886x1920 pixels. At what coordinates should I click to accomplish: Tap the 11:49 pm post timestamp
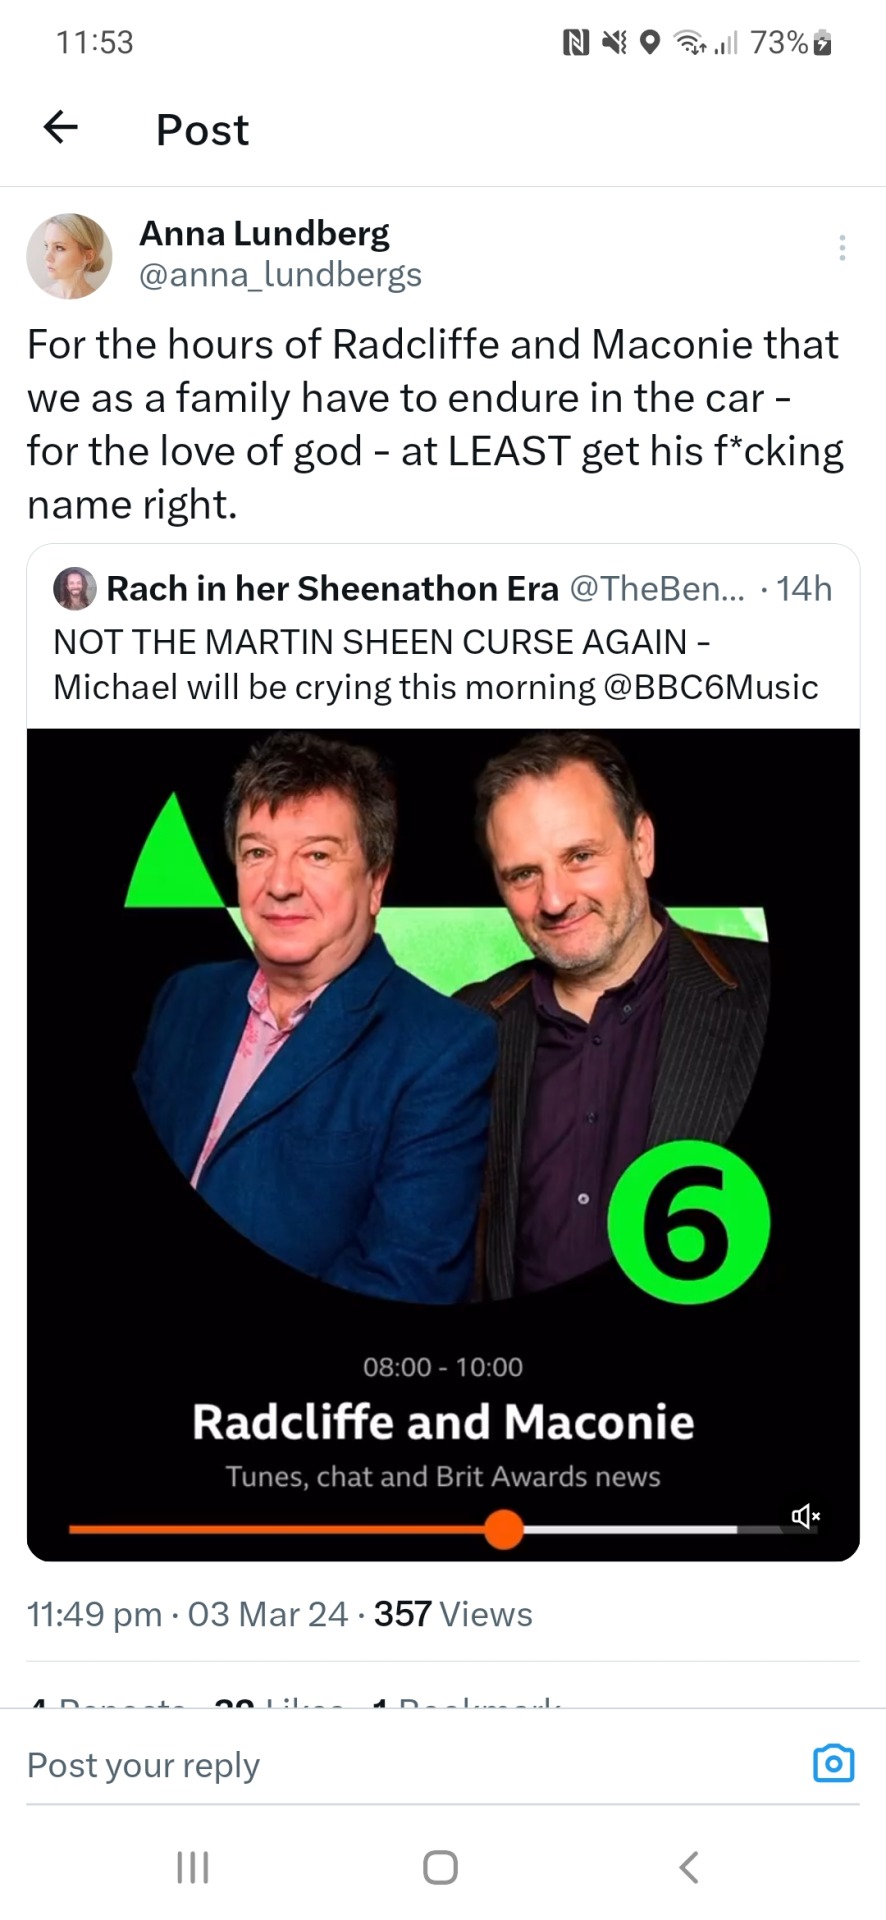tap(94, 1614)
